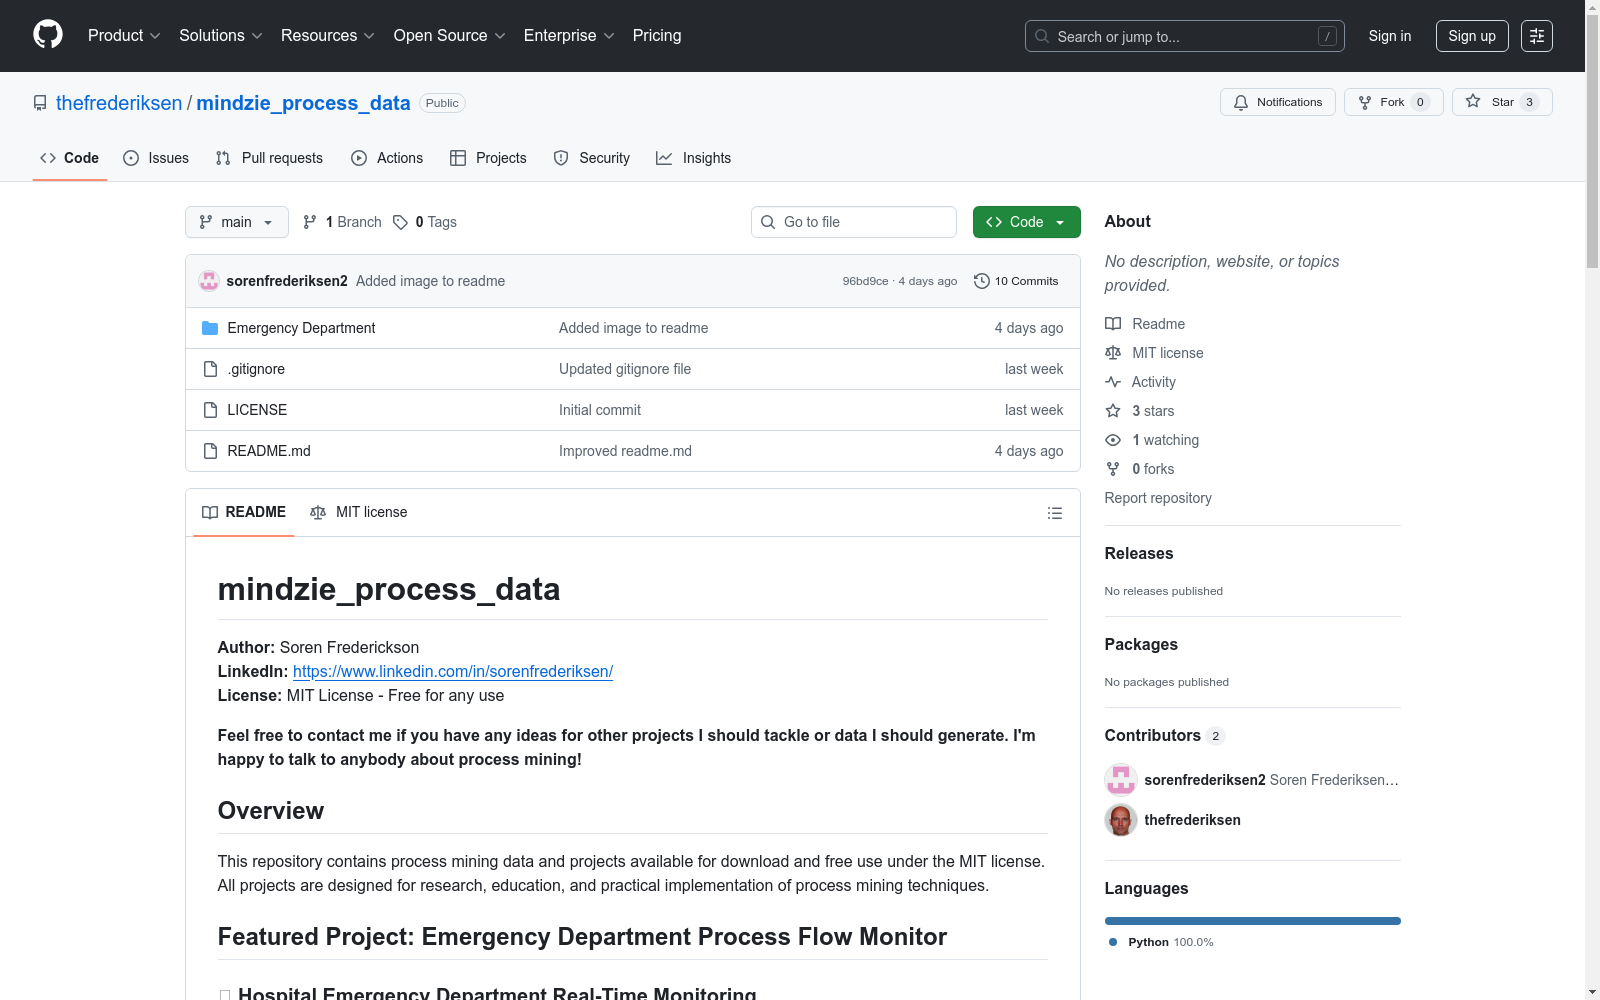
Task: Click Report repository link
Action: pos(1158,498)
